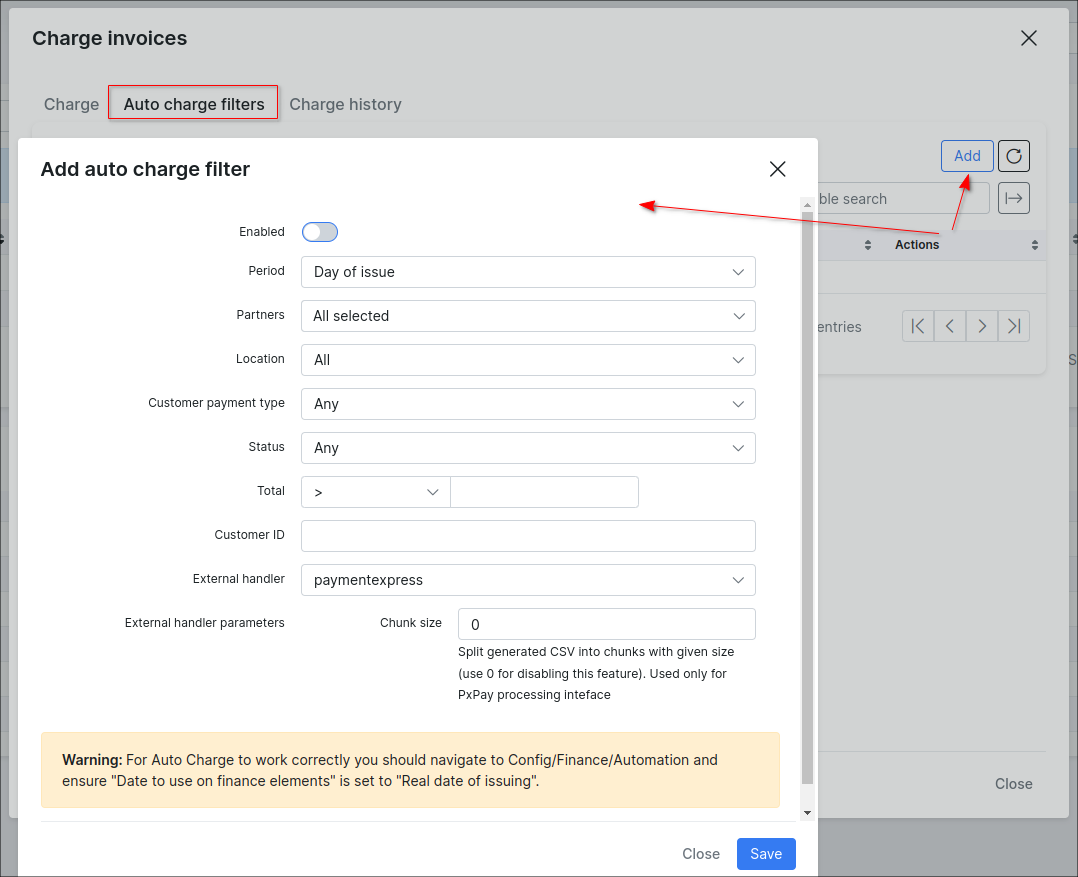Screen dimensions: 1078x877
Task: Focus the Customer ID input field
Action: click(x=528, y=536)
